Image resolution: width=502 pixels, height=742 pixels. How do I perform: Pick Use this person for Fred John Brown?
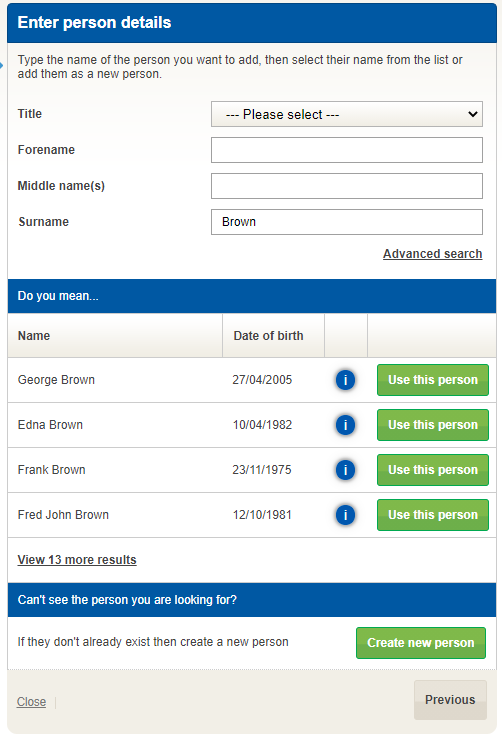(x=433, y=515)
